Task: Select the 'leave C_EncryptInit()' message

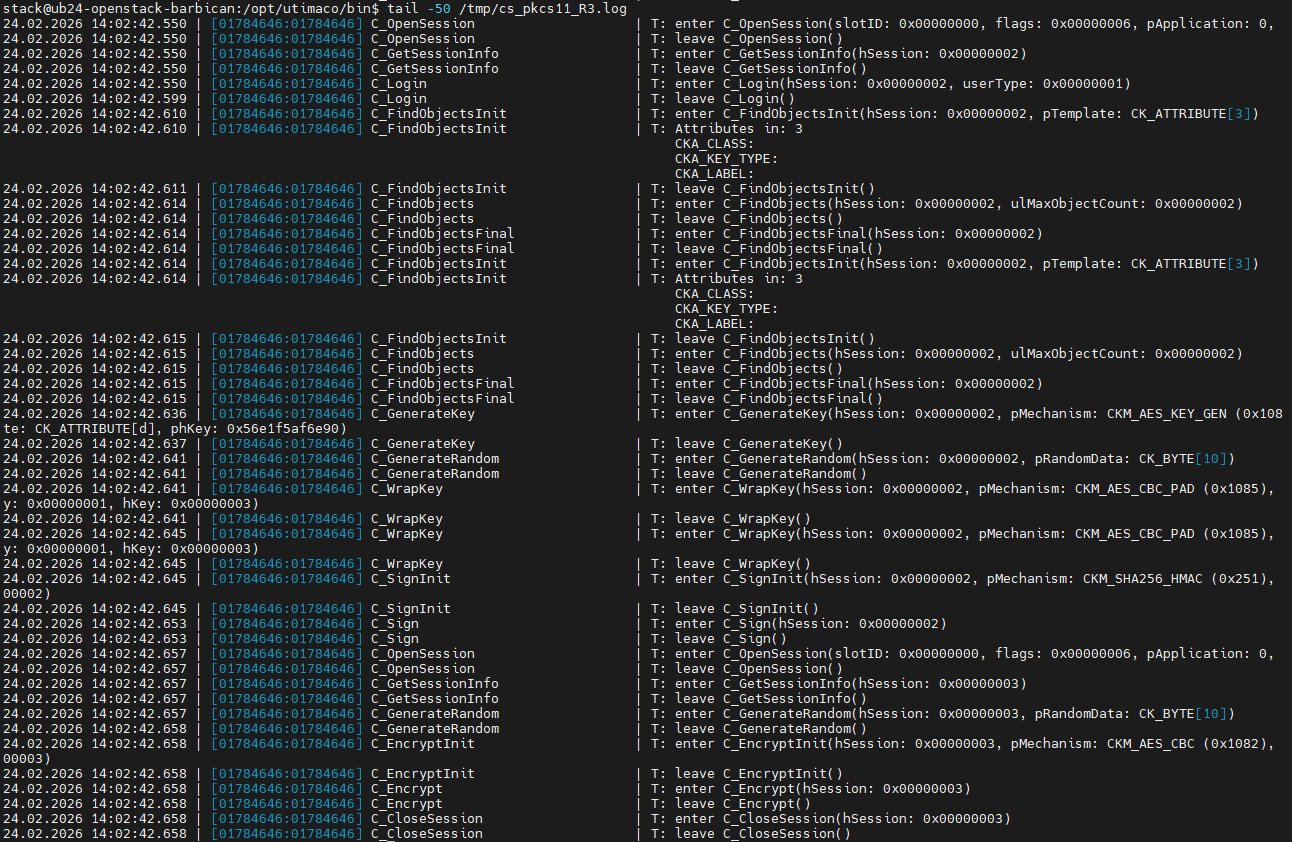Action: tap(759, 774)
